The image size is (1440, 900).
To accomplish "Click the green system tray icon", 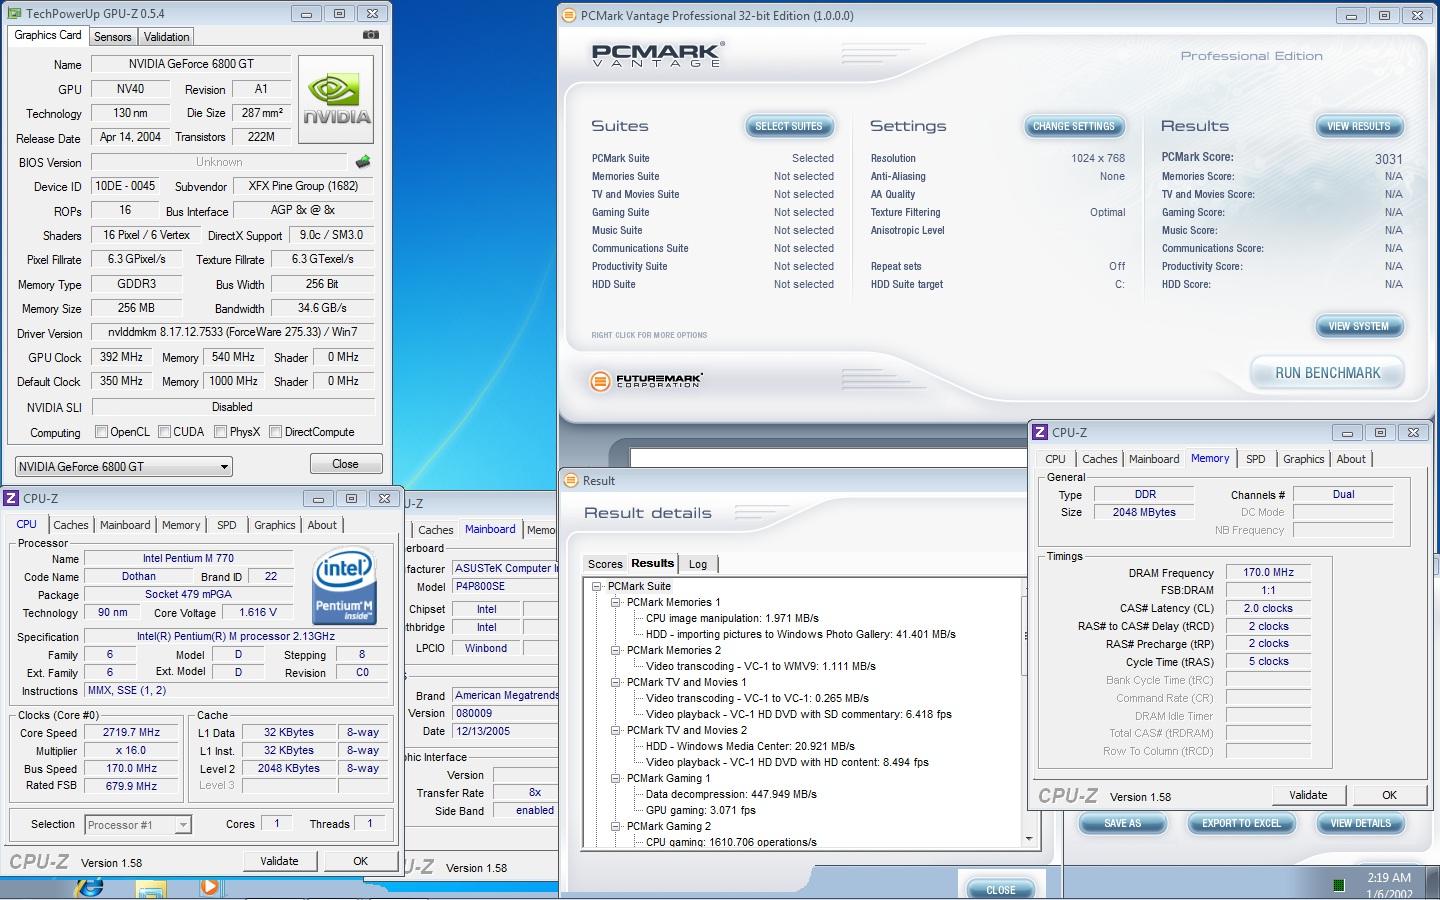I will click(1339, 885).
